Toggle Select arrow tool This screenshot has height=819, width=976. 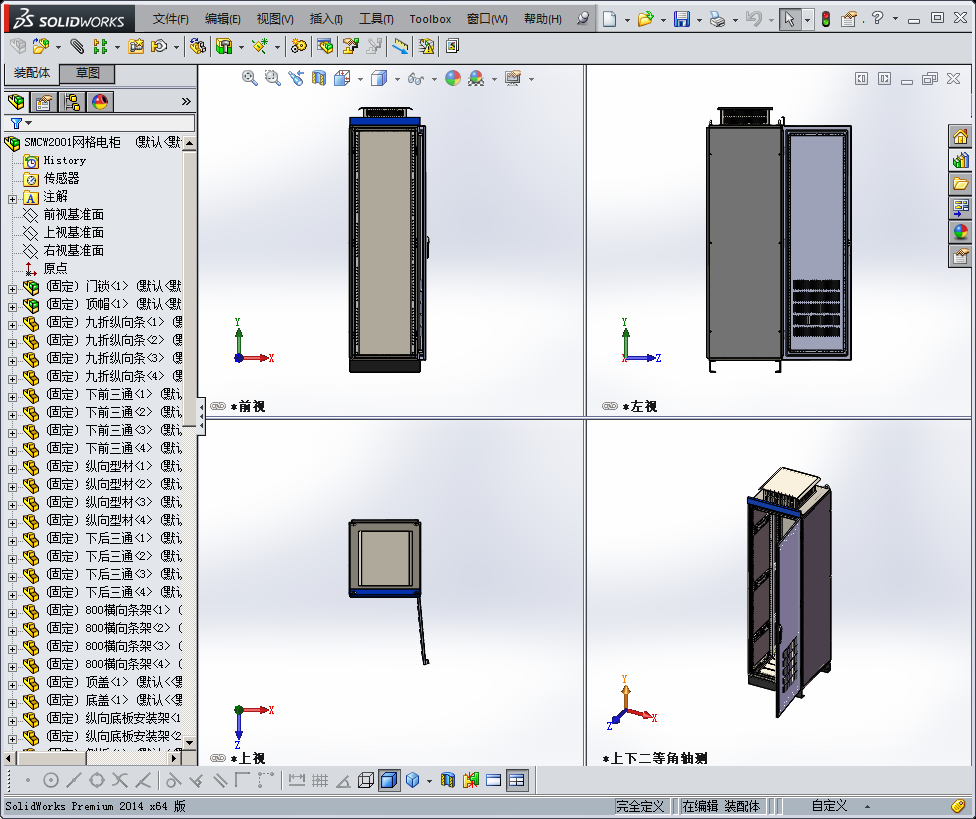[x=789, y=19]
